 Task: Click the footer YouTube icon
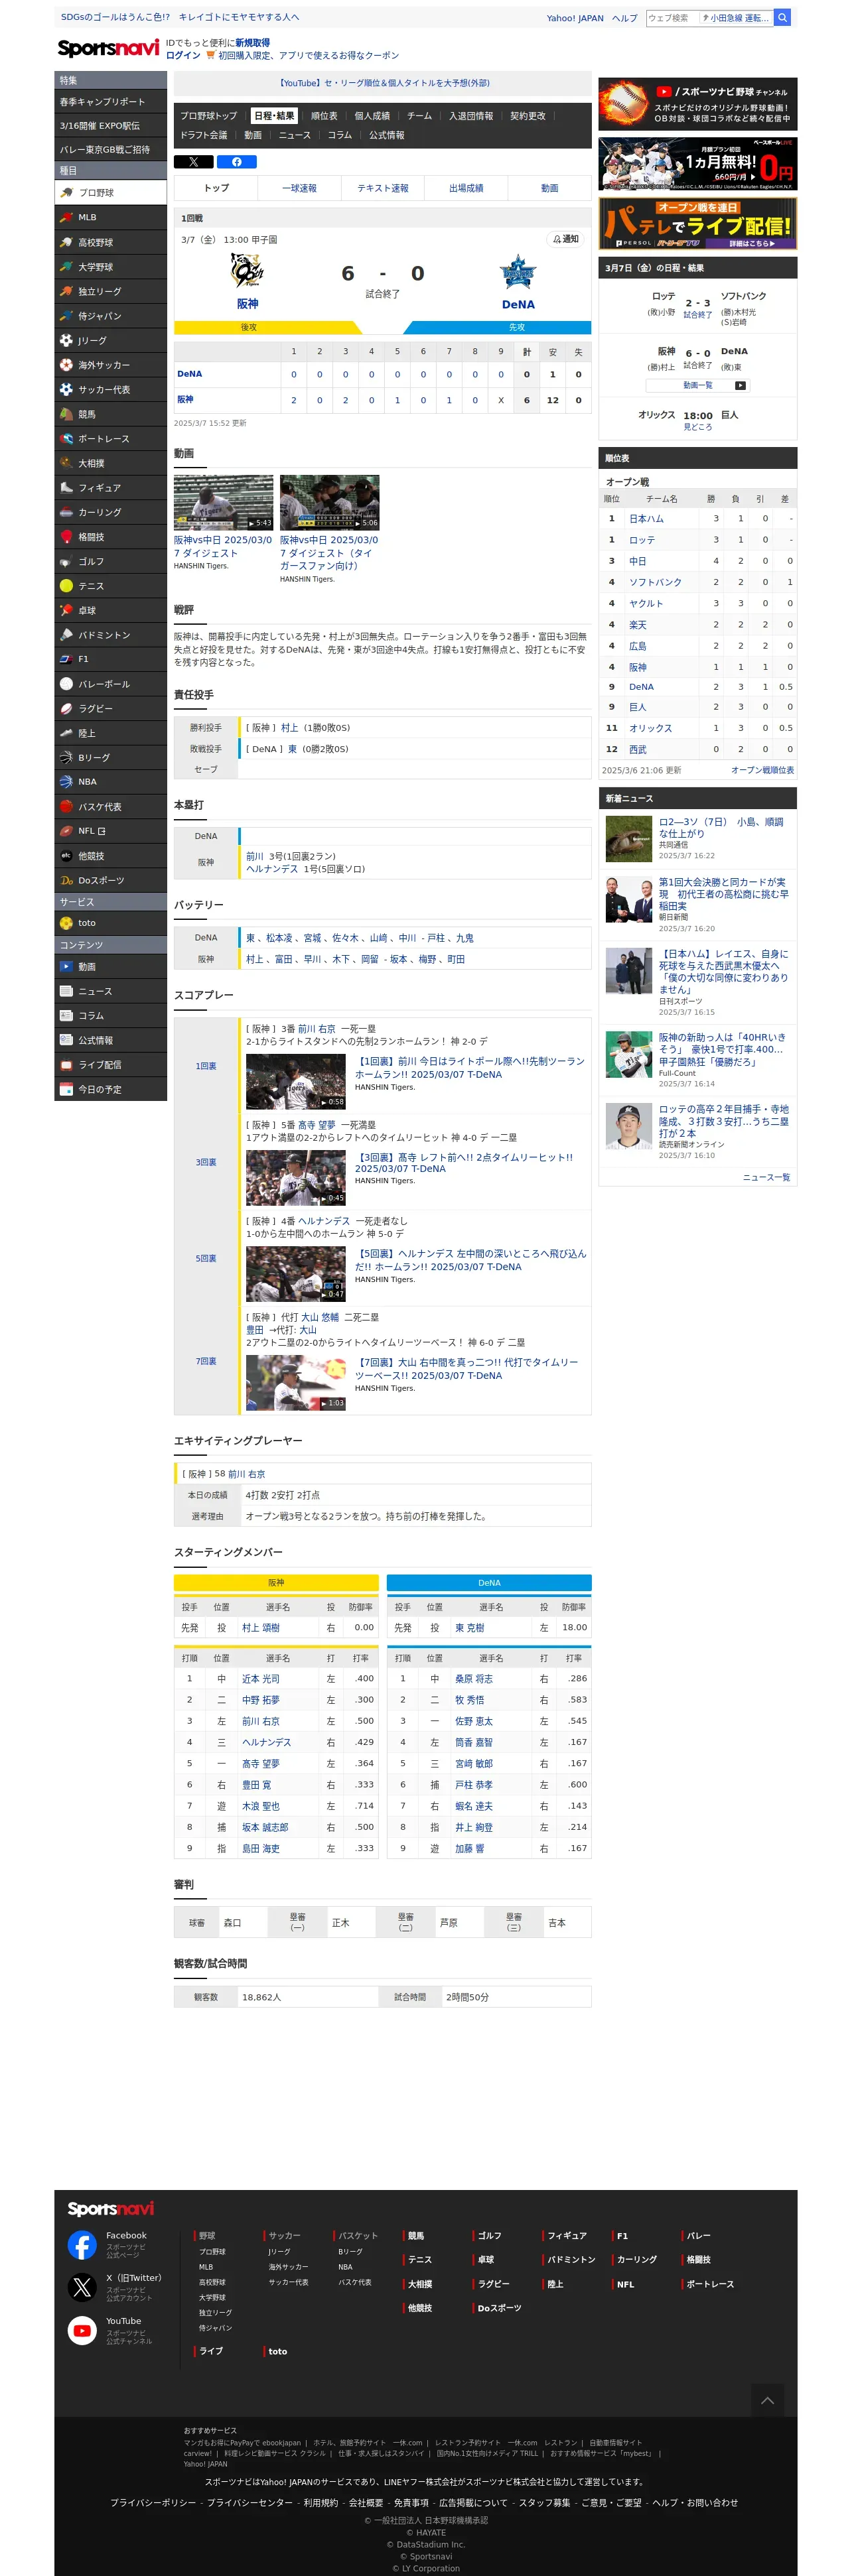(82, 2330)
